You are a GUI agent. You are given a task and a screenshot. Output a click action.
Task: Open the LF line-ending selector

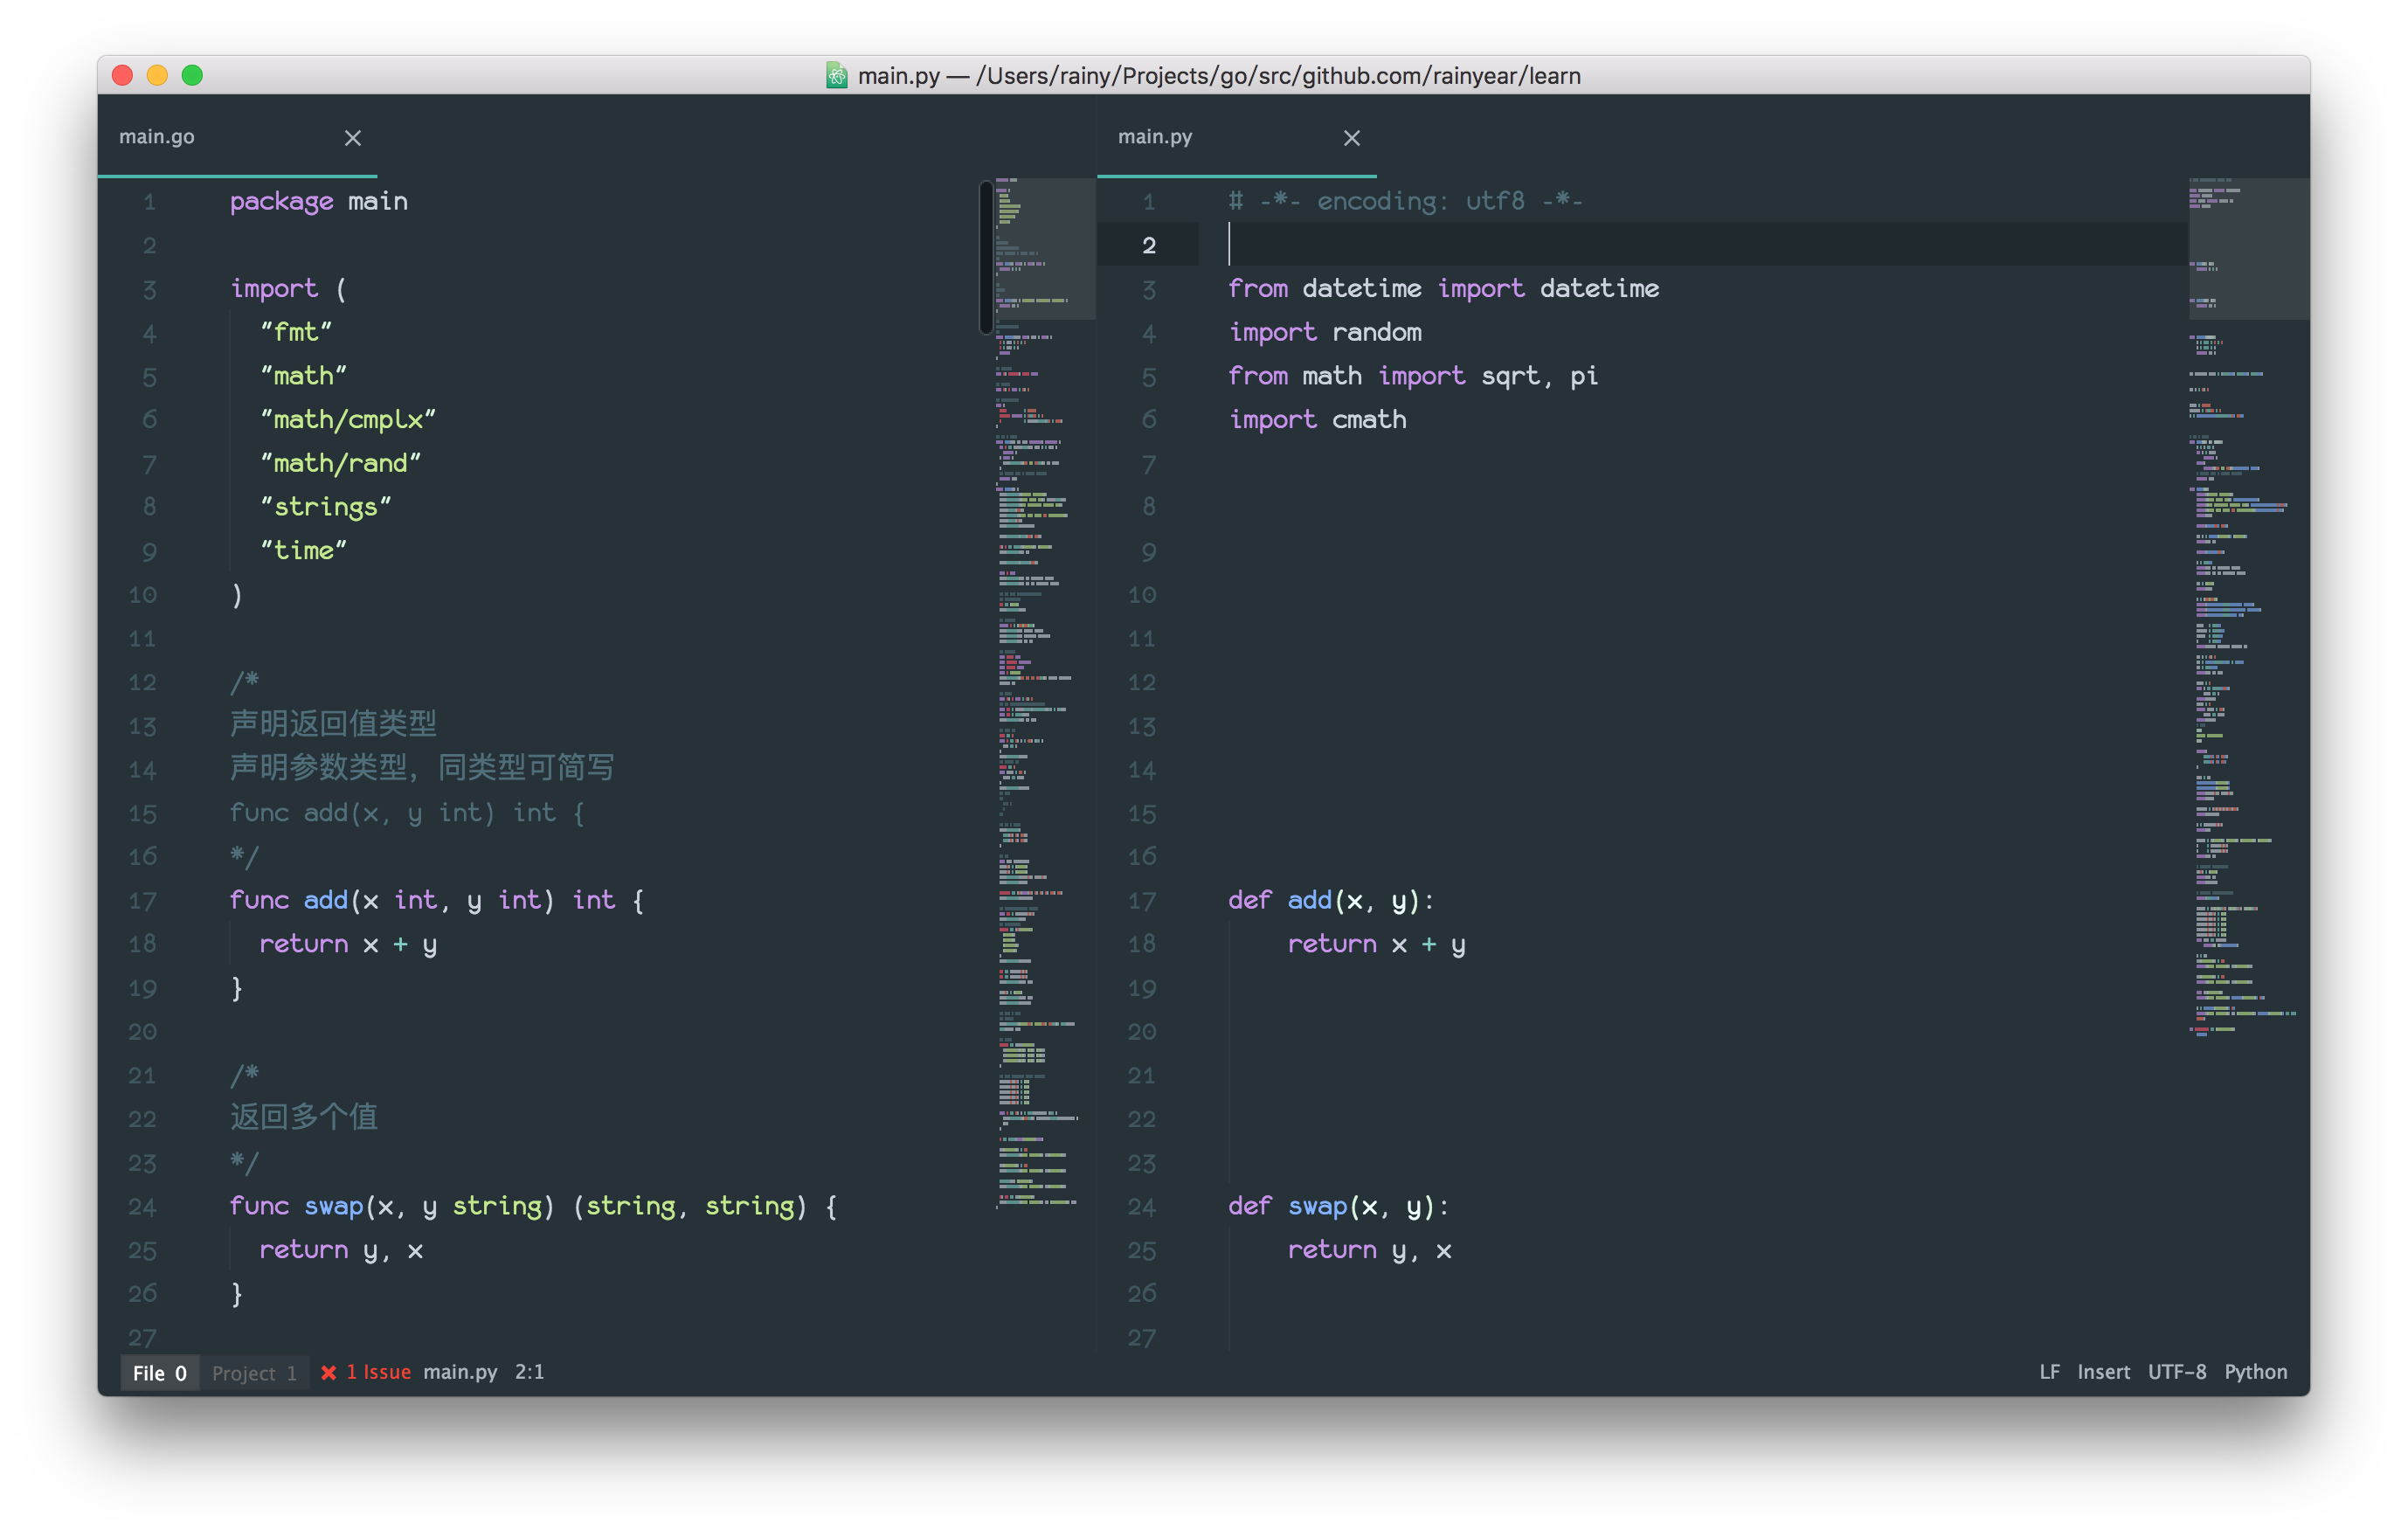point(2049,1372)
